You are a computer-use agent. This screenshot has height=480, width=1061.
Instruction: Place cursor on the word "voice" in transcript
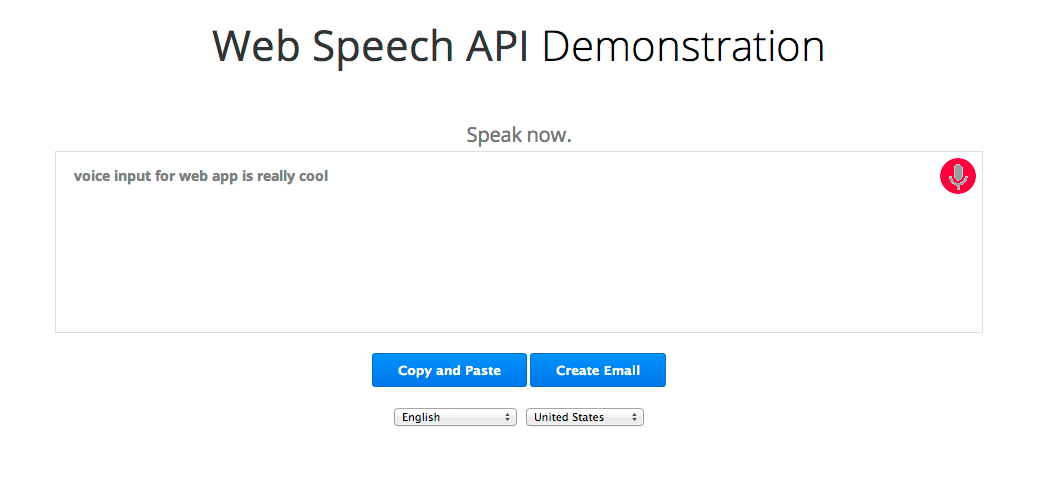92,177
